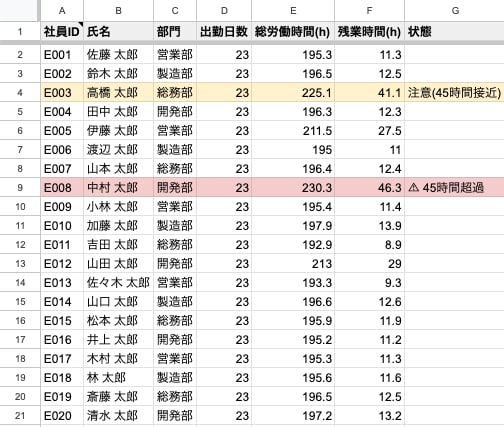
Task: Select overtime value 46.3
Action: 369,187
